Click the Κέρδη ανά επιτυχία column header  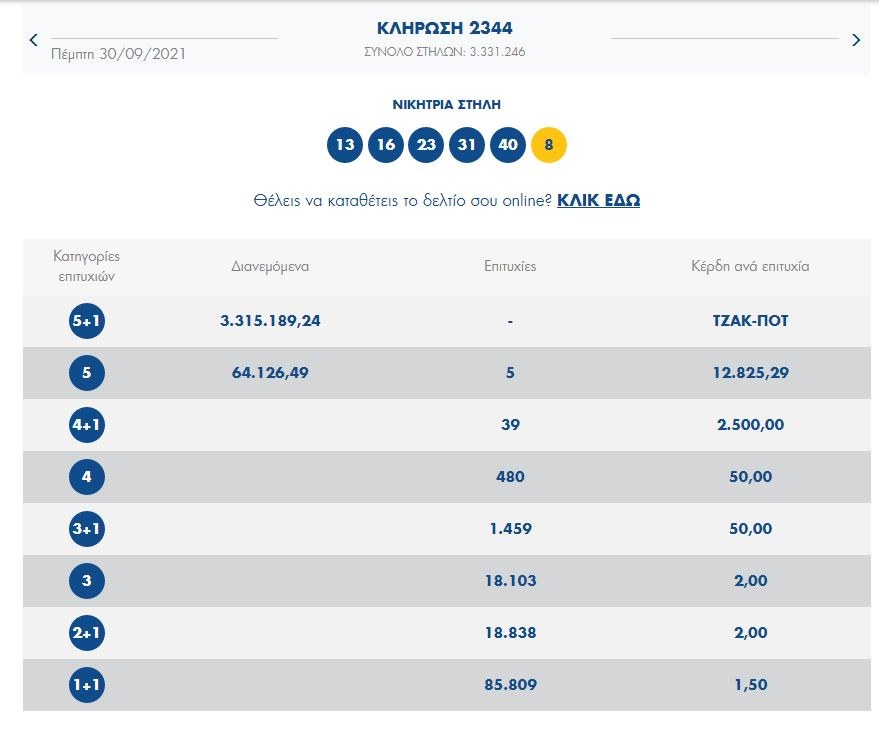749,267
